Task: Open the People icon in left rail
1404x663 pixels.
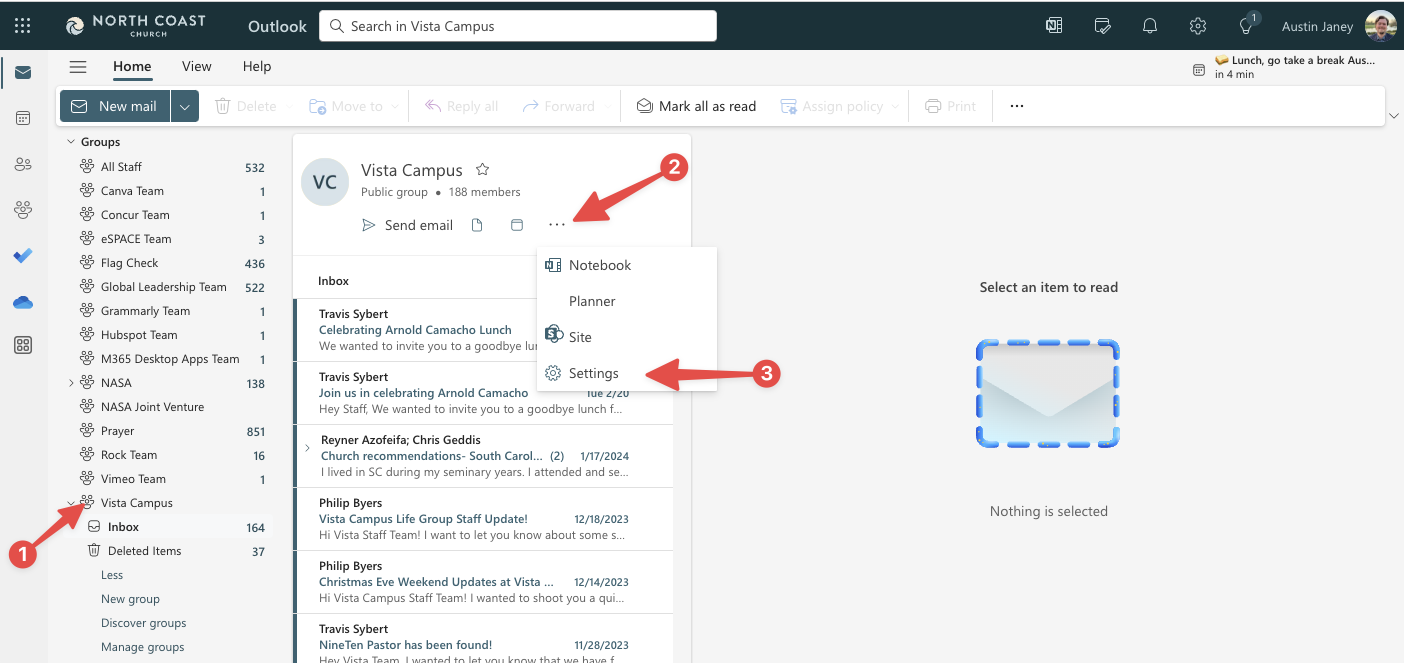Action: pos(22,164)
